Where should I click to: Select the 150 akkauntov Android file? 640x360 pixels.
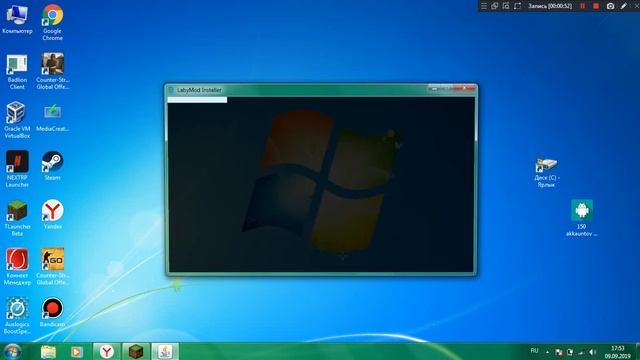click(x=582, y=218)
